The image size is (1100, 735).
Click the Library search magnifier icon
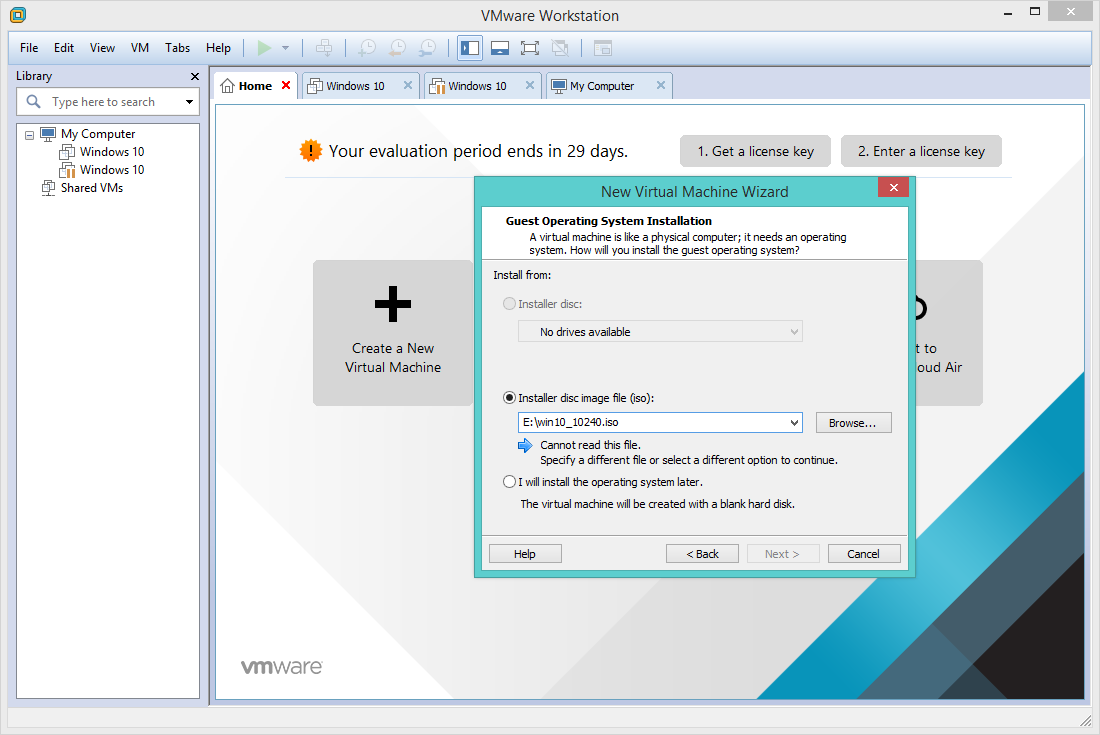(x=33, y=102)
